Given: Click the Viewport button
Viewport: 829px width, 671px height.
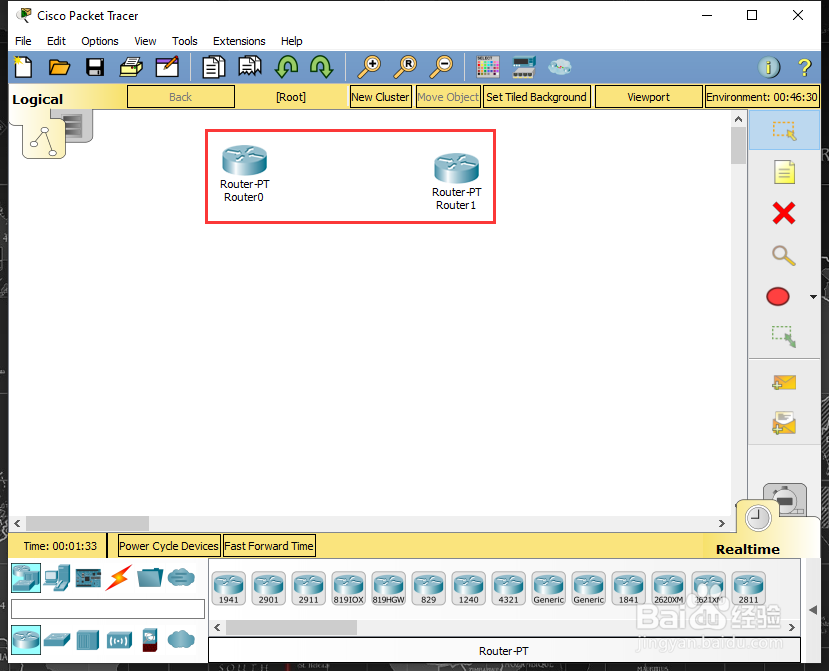Looking at the screenshot, I should pos(648,97).
